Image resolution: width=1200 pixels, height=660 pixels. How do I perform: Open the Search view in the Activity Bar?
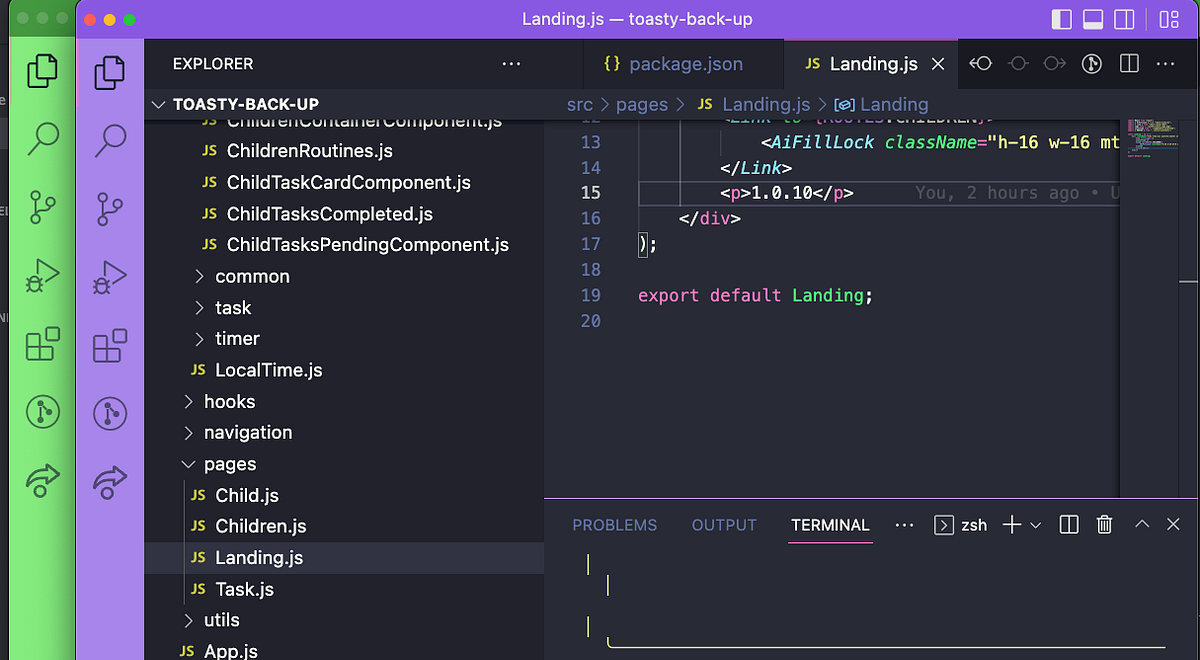click(110, 140)
